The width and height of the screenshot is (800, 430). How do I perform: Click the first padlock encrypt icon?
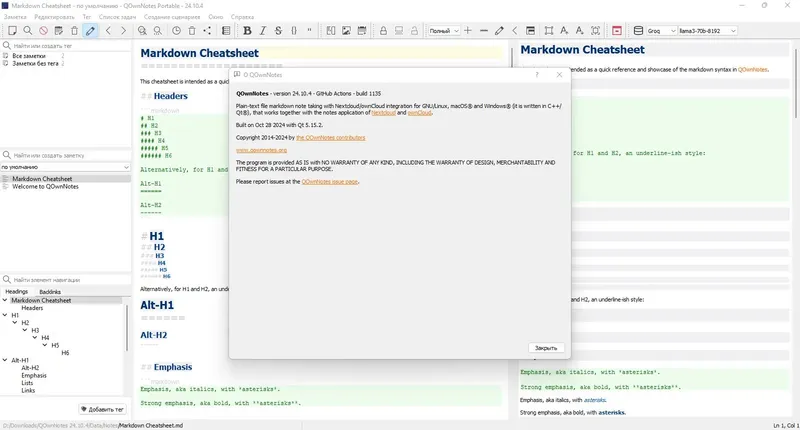coord(383,31)
